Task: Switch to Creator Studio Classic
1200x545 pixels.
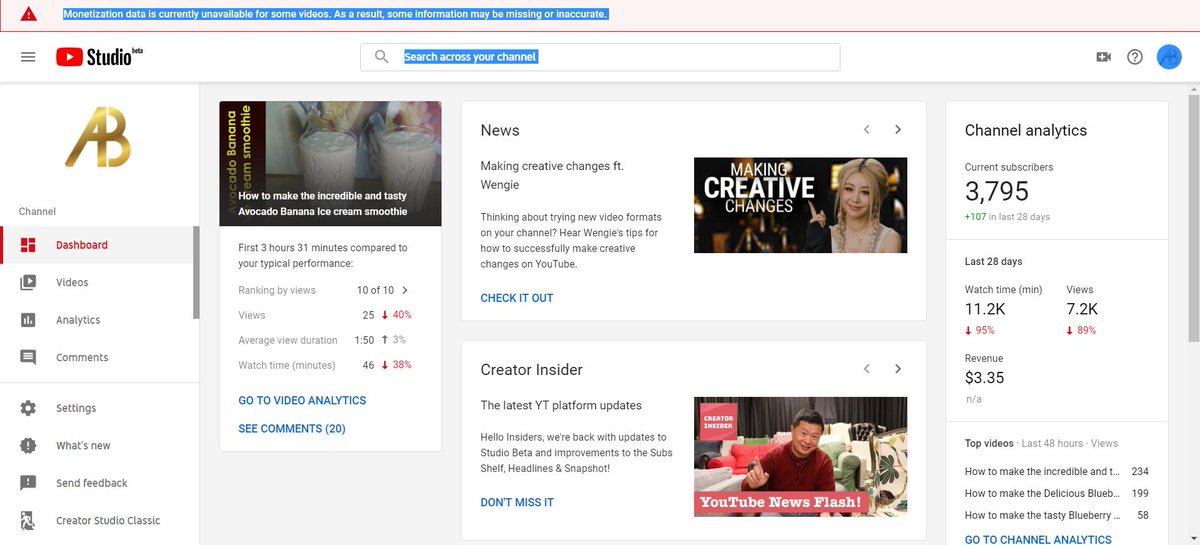Action: [97, 520]
